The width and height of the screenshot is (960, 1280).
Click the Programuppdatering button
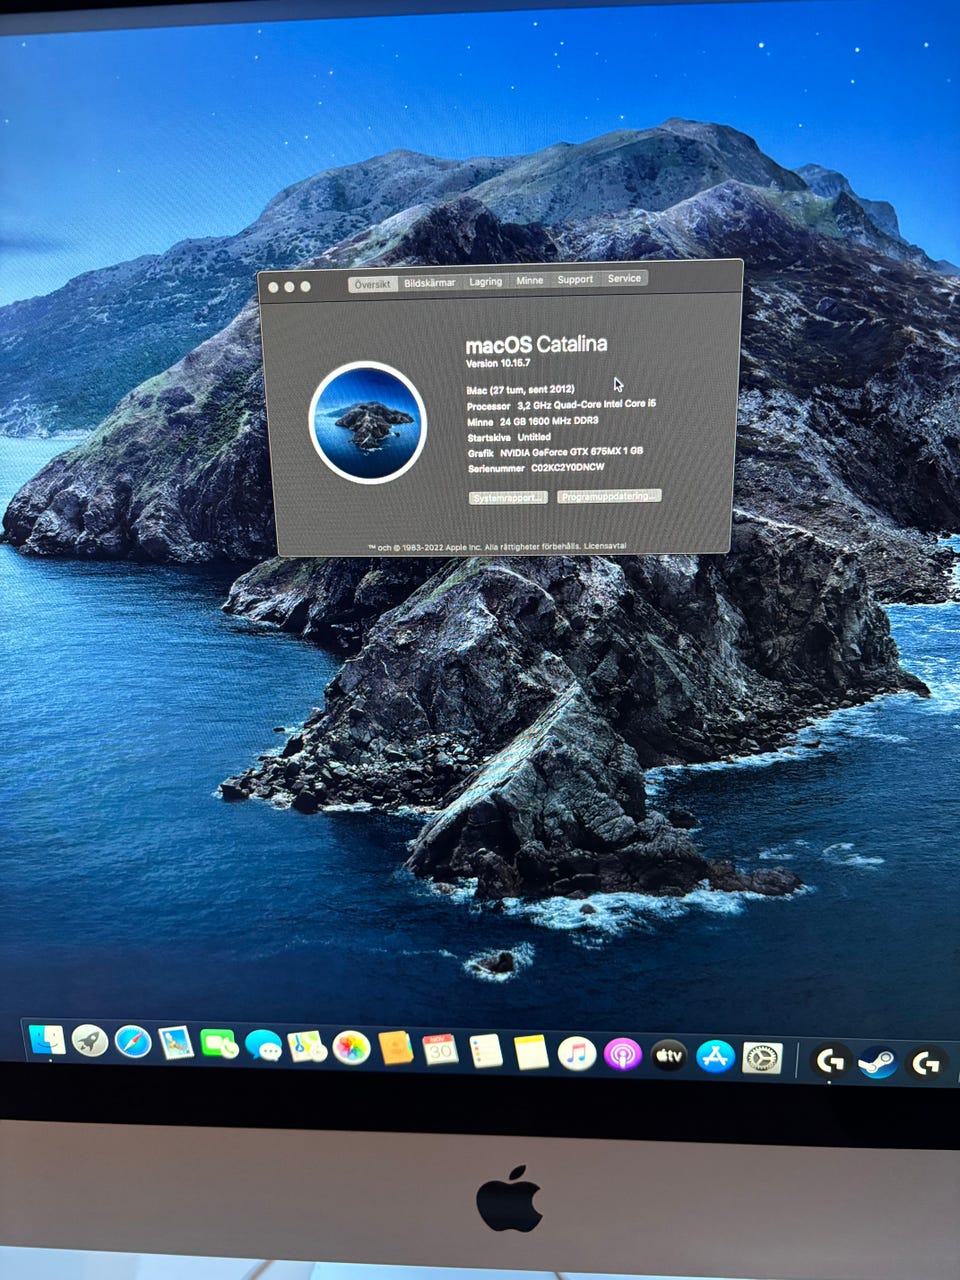pos(609,496)
